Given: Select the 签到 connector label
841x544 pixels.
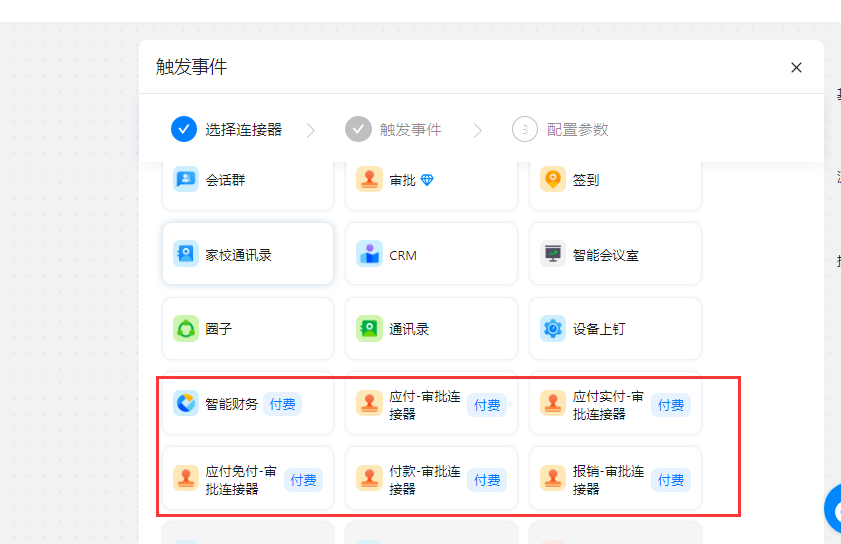Looking at the screenshot, I should pyautogui.click(x=586, y=180).
